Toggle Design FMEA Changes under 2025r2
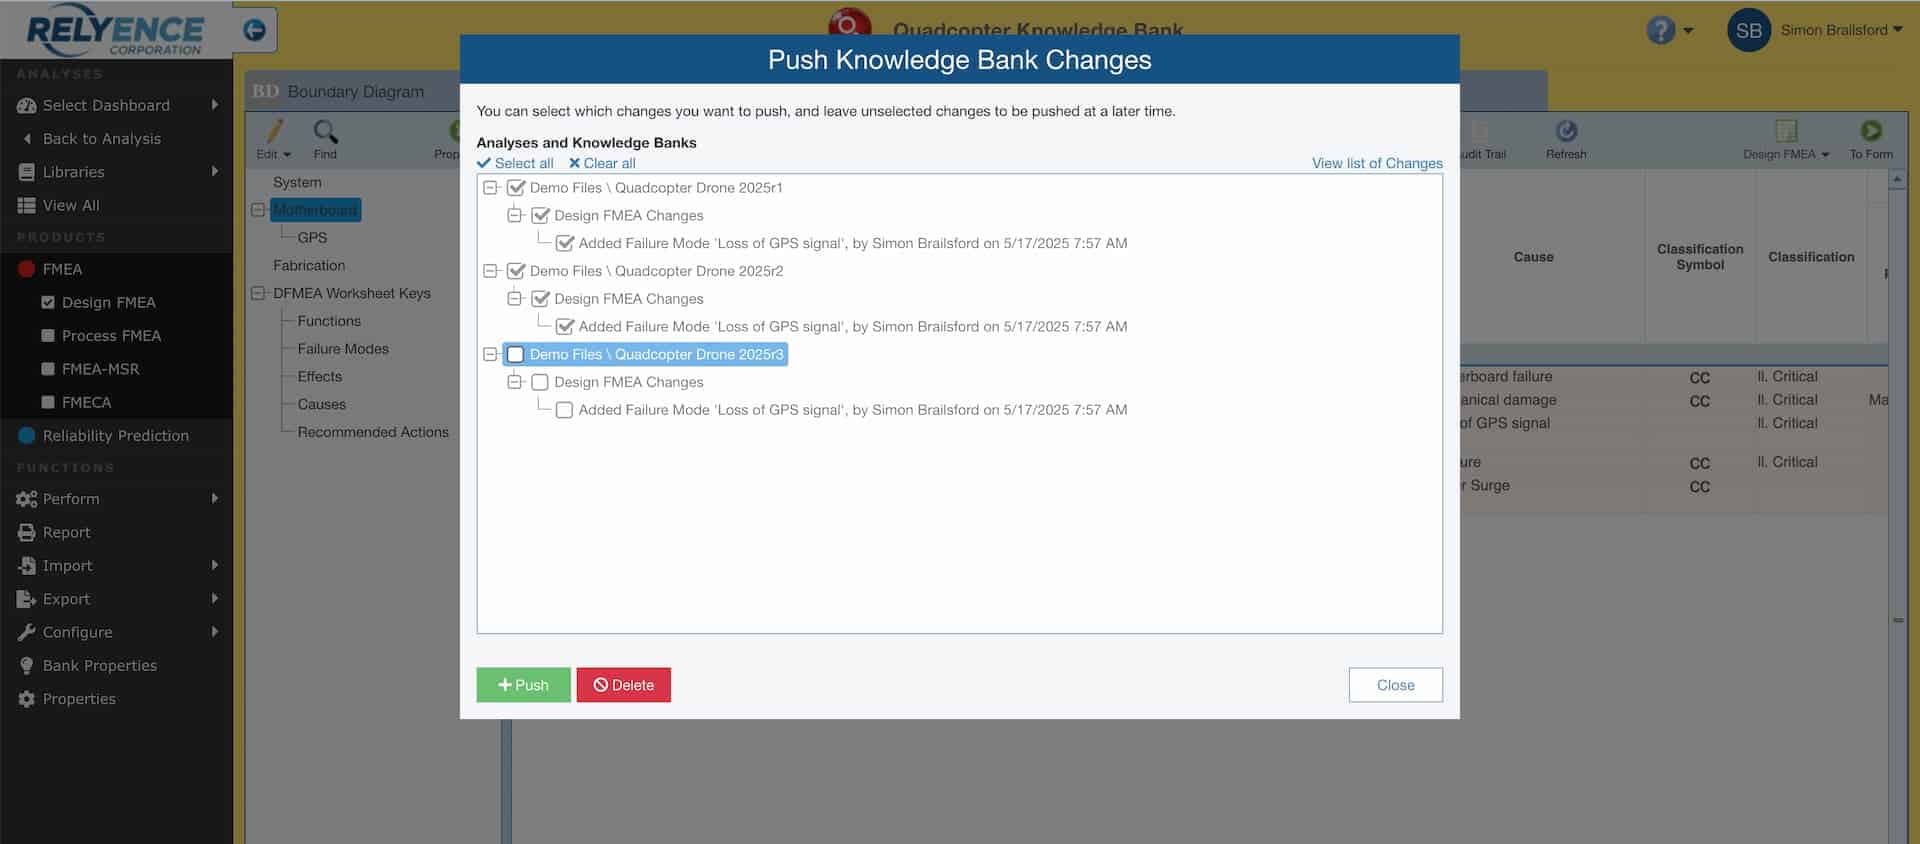The width and height of the screenshot is (1920, 844). (540, 299)
